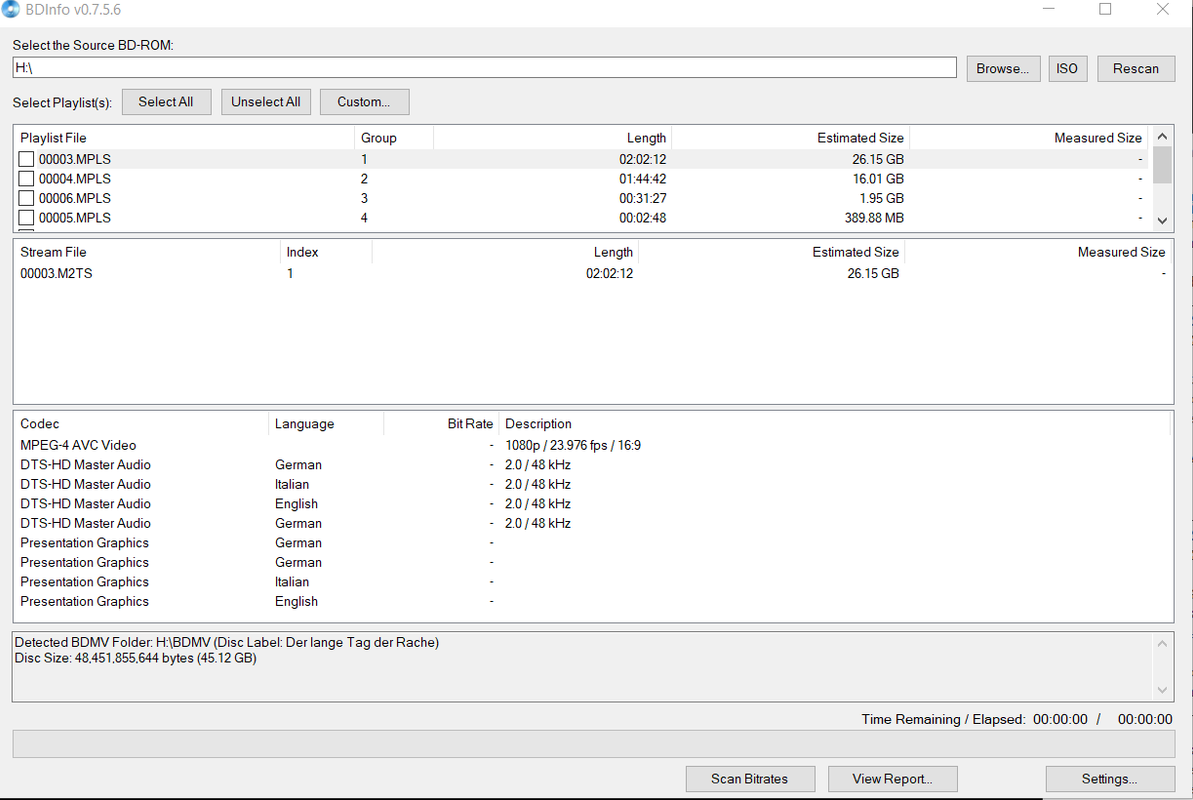1193x800 pixels.
Task: Minimize the BDInfo window
Action: (x=1048, y=9)
